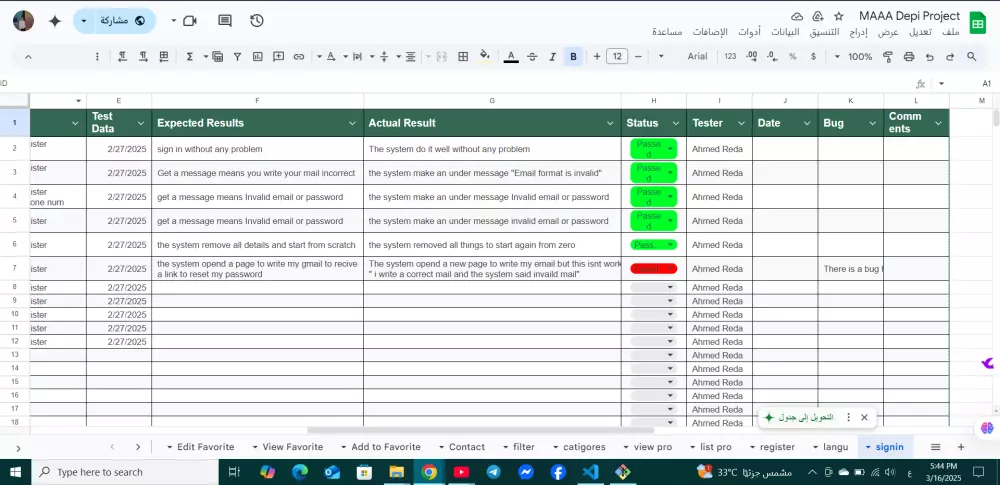Image resolution: width=1000 pixels, height=485 pixels.
Task: Toggle bold formatting button
Action: coord(573,57)
